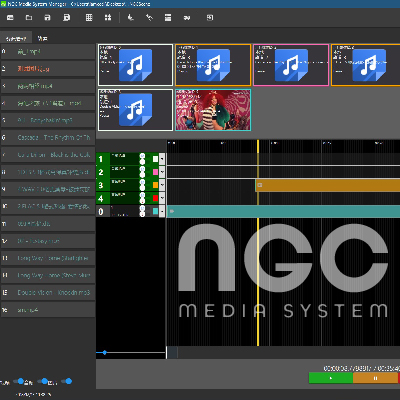Screen dimensions: 400x400
Task: Open the white color swatch on track 1
Action: click(x=155, y=159)
